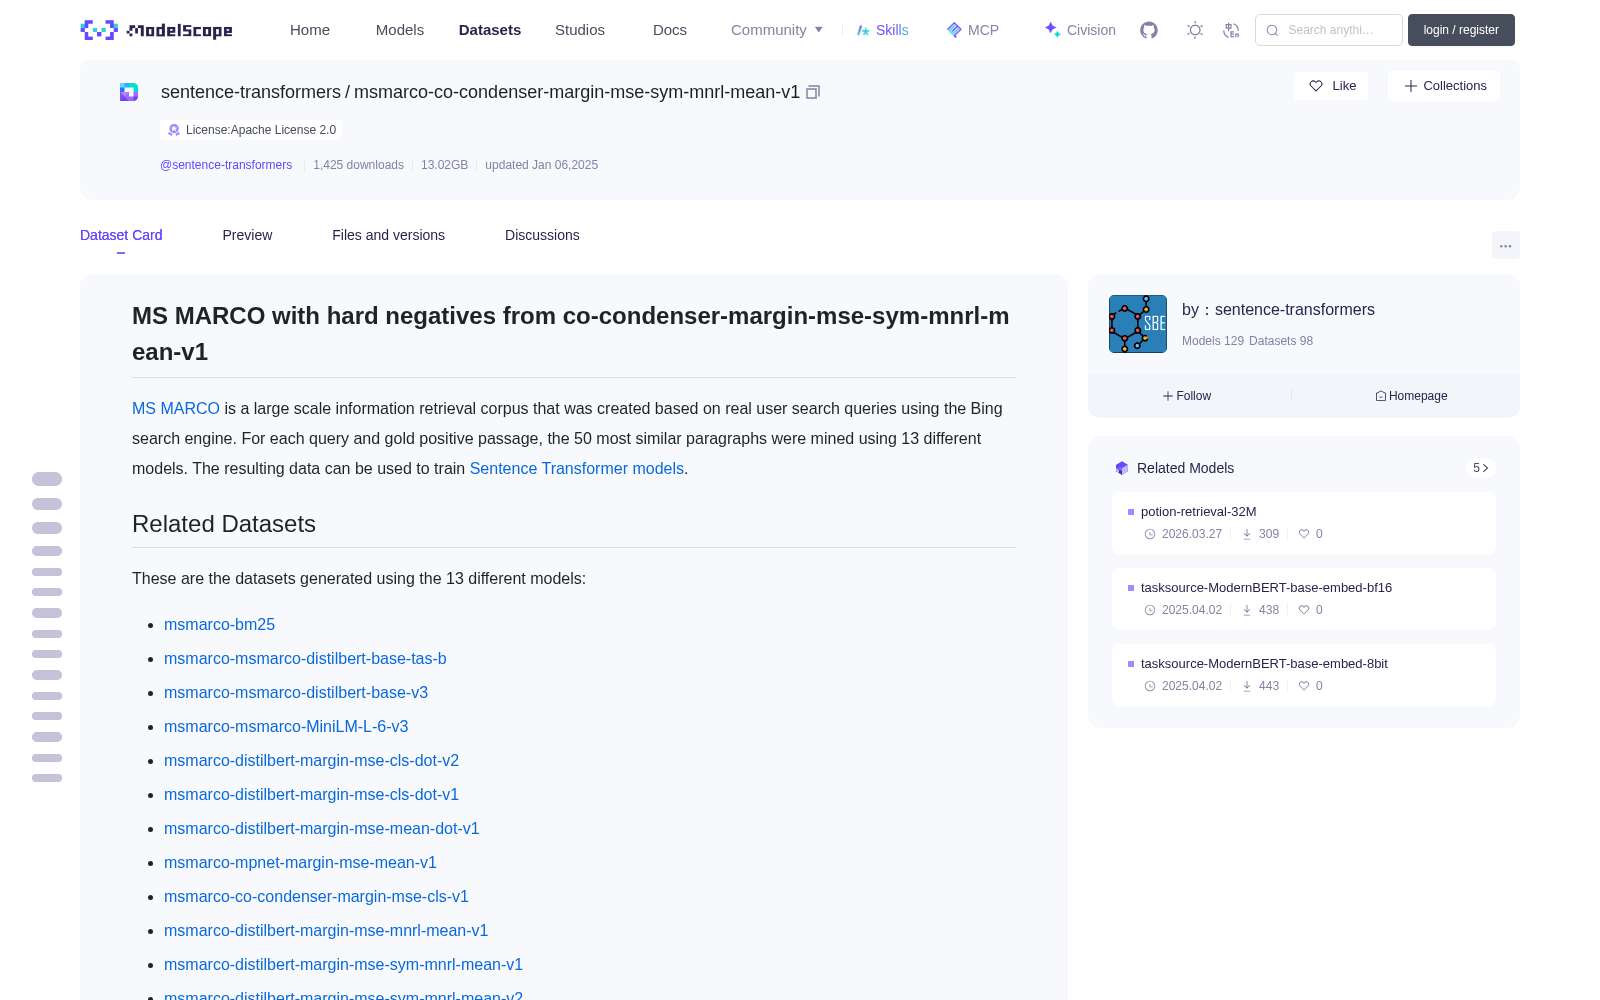The width and height of the screenshot is (1600, 1000).
Task: Click the Skills icon in navbar
Action: point(863,30)
